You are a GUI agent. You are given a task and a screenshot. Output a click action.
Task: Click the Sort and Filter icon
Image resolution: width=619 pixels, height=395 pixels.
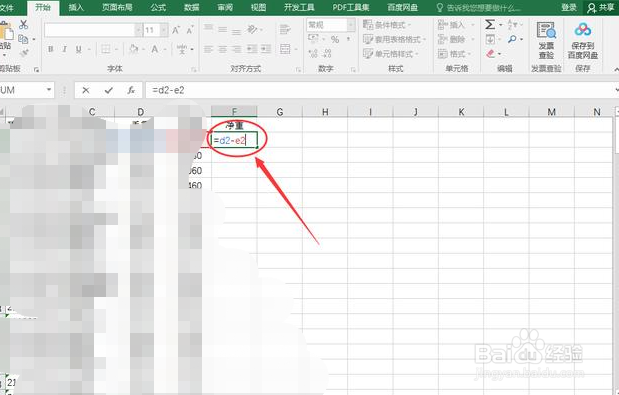(x=512, y=25)
